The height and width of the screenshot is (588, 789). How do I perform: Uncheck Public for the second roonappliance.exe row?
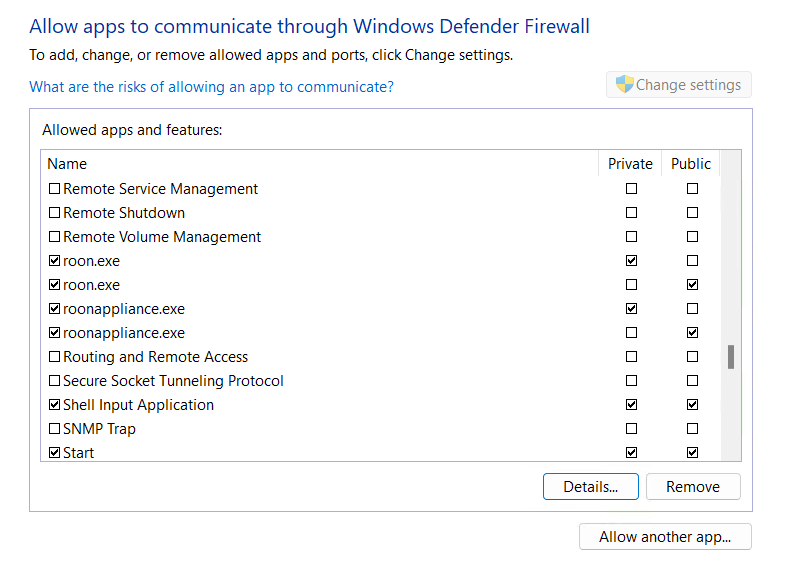[692, 332]
